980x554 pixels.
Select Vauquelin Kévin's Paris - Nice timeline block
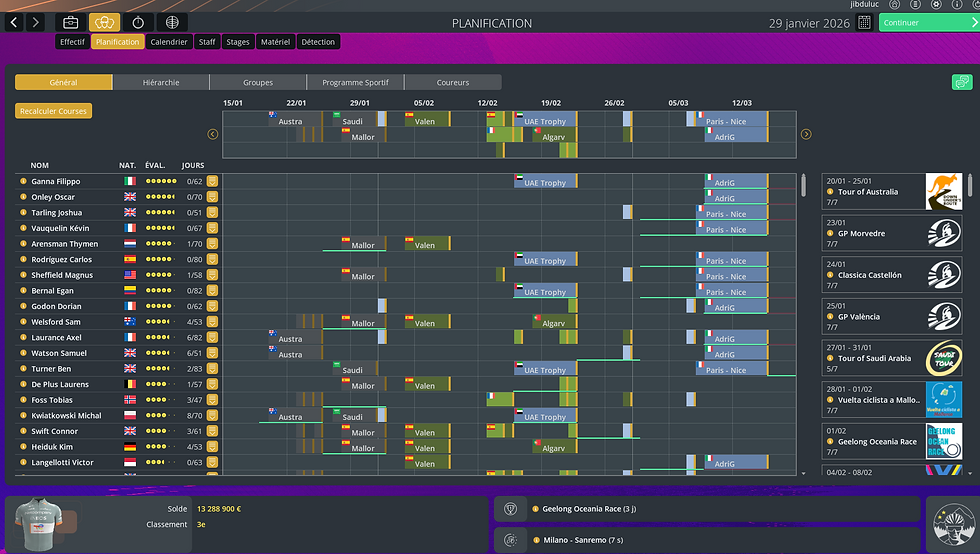(x=731, y=228)
